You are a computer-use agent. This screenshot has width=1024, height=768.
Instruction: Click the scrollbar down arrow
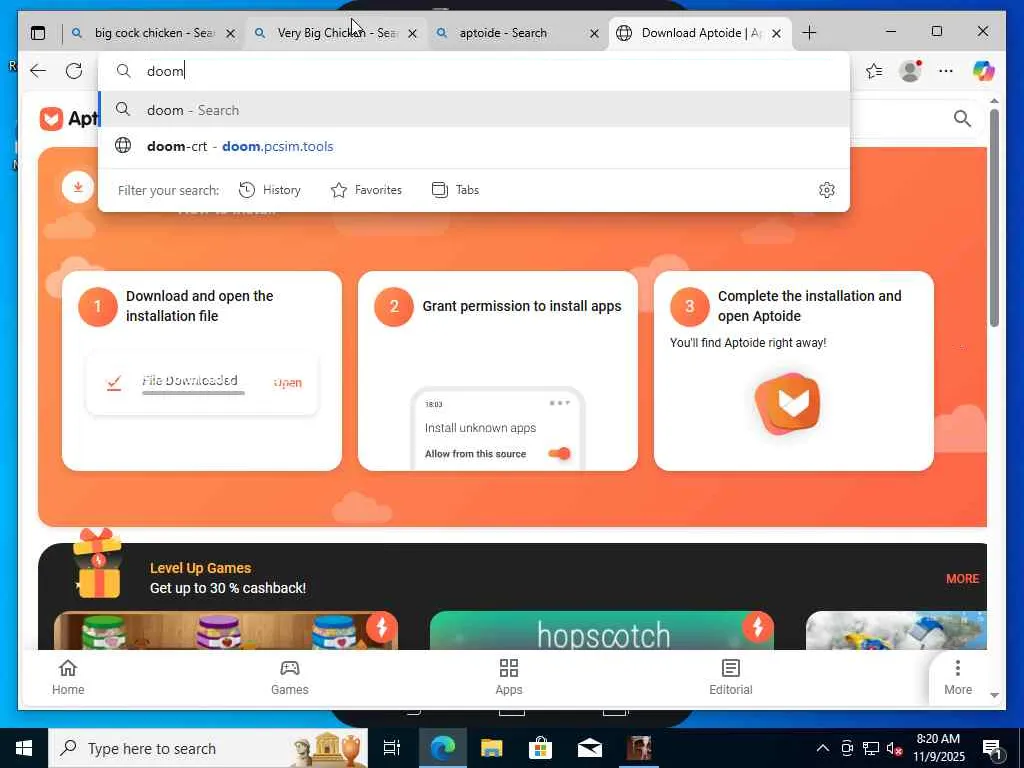[x=994, y=696]
